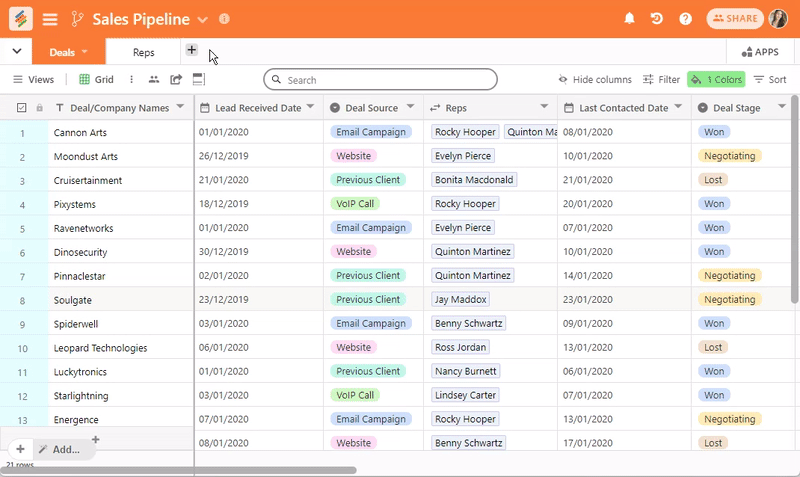800x477 pixels.
Task: Open the Sort option
Action: pos(770,80)
